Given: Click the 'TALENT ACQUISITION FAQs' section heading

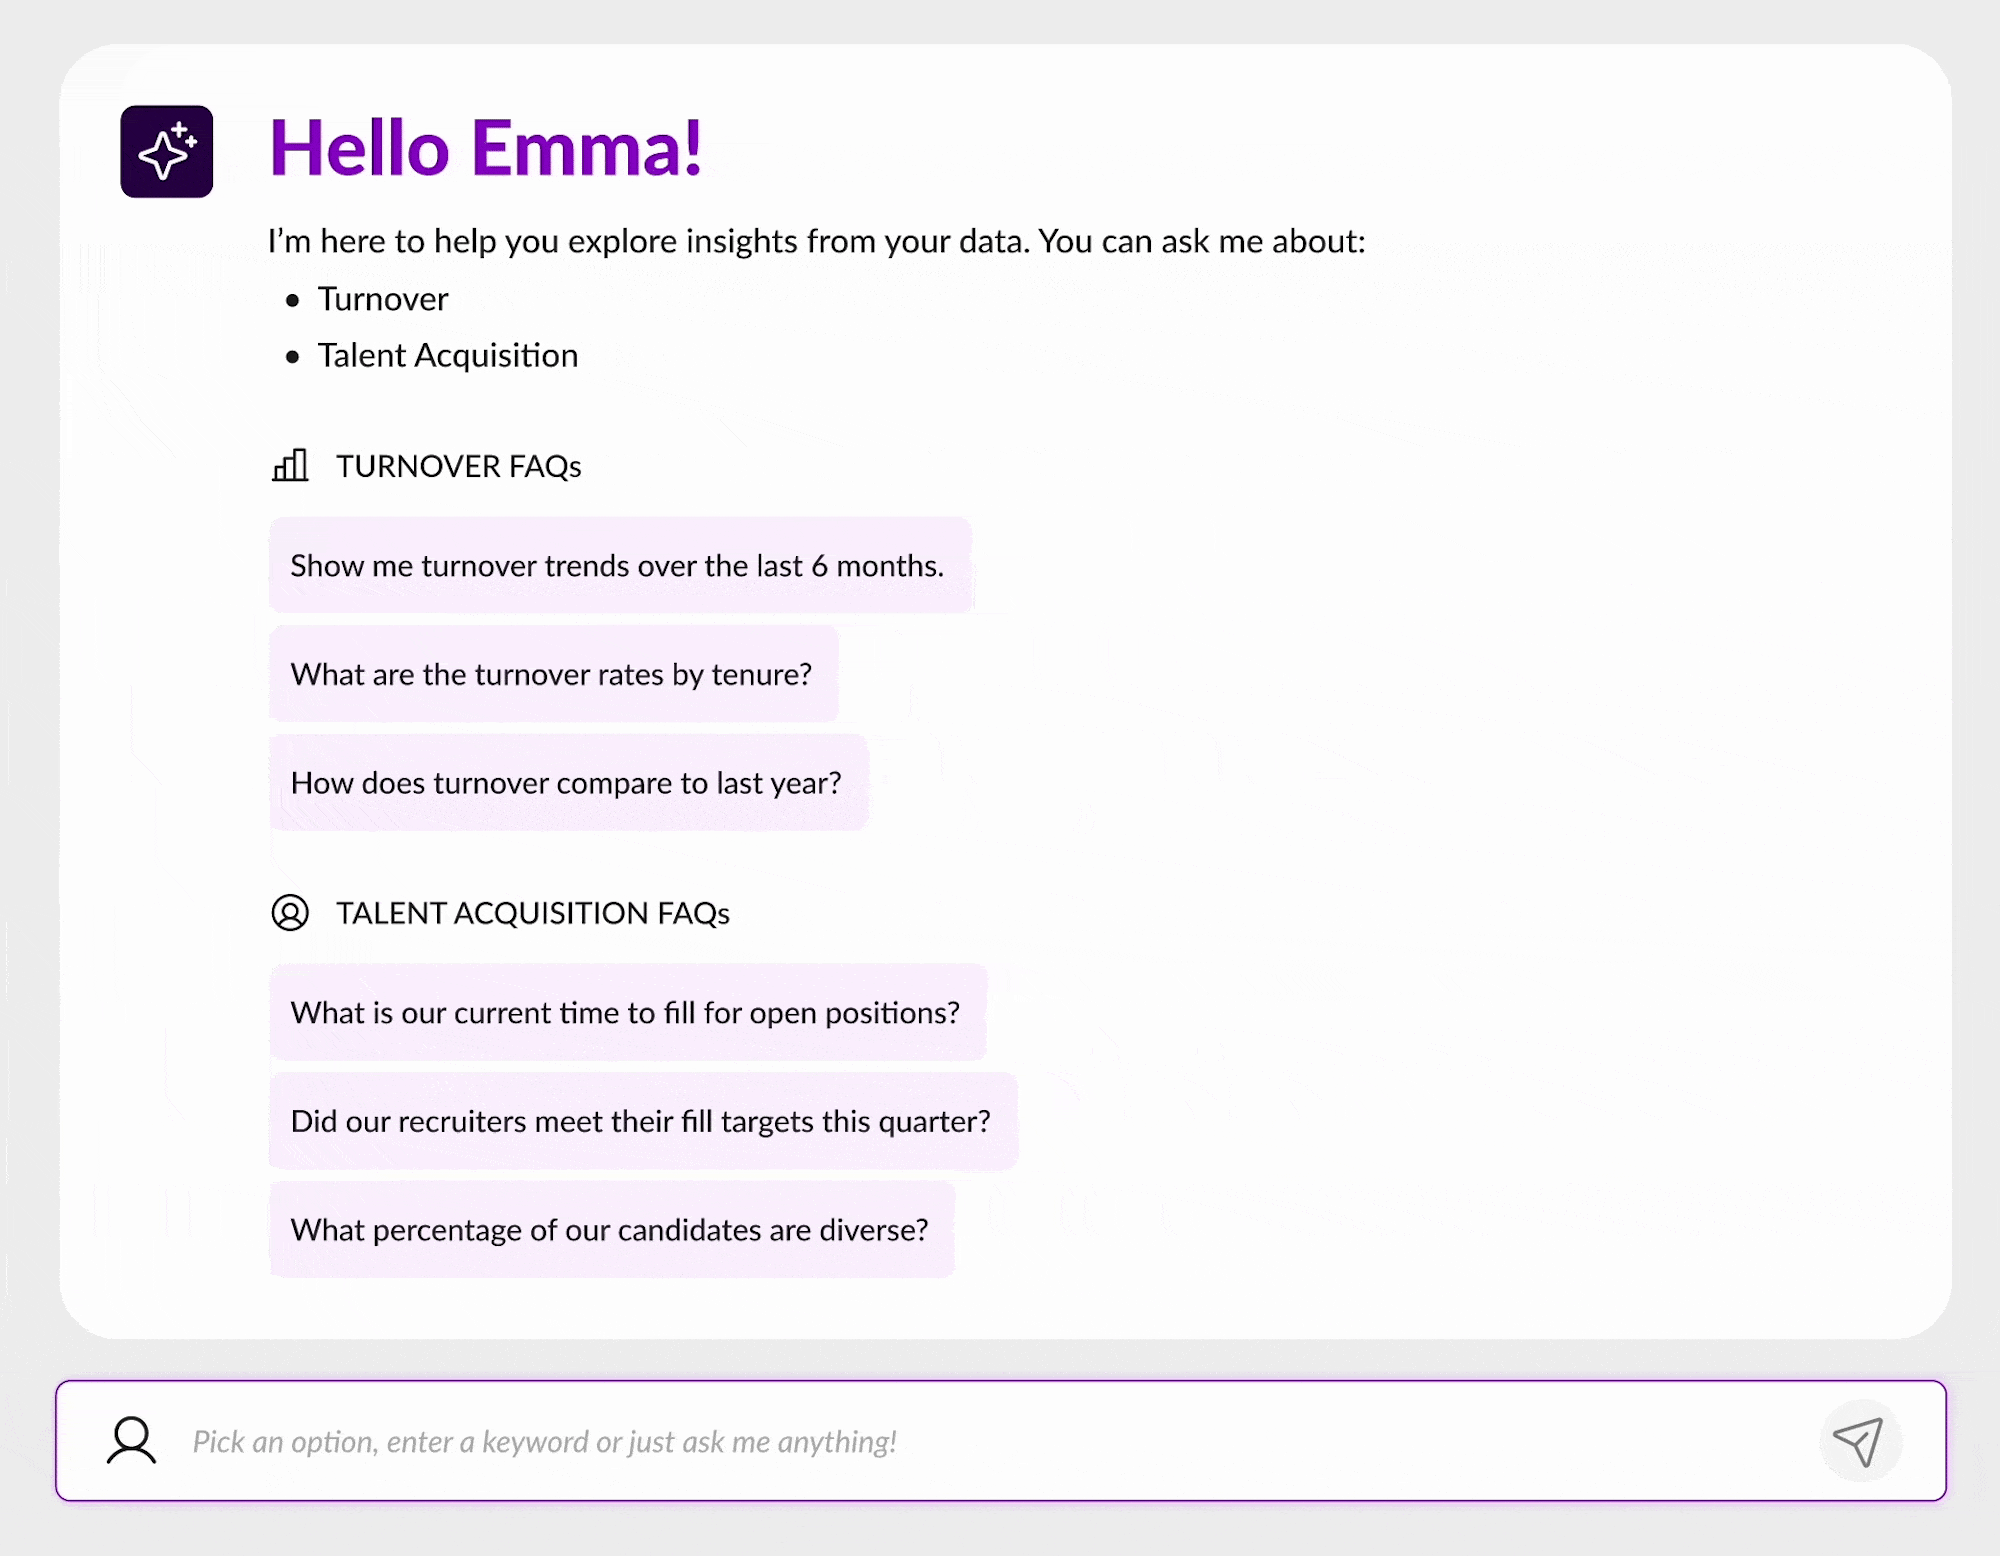Looking at the screenshot, I should (x=532, y=913).
